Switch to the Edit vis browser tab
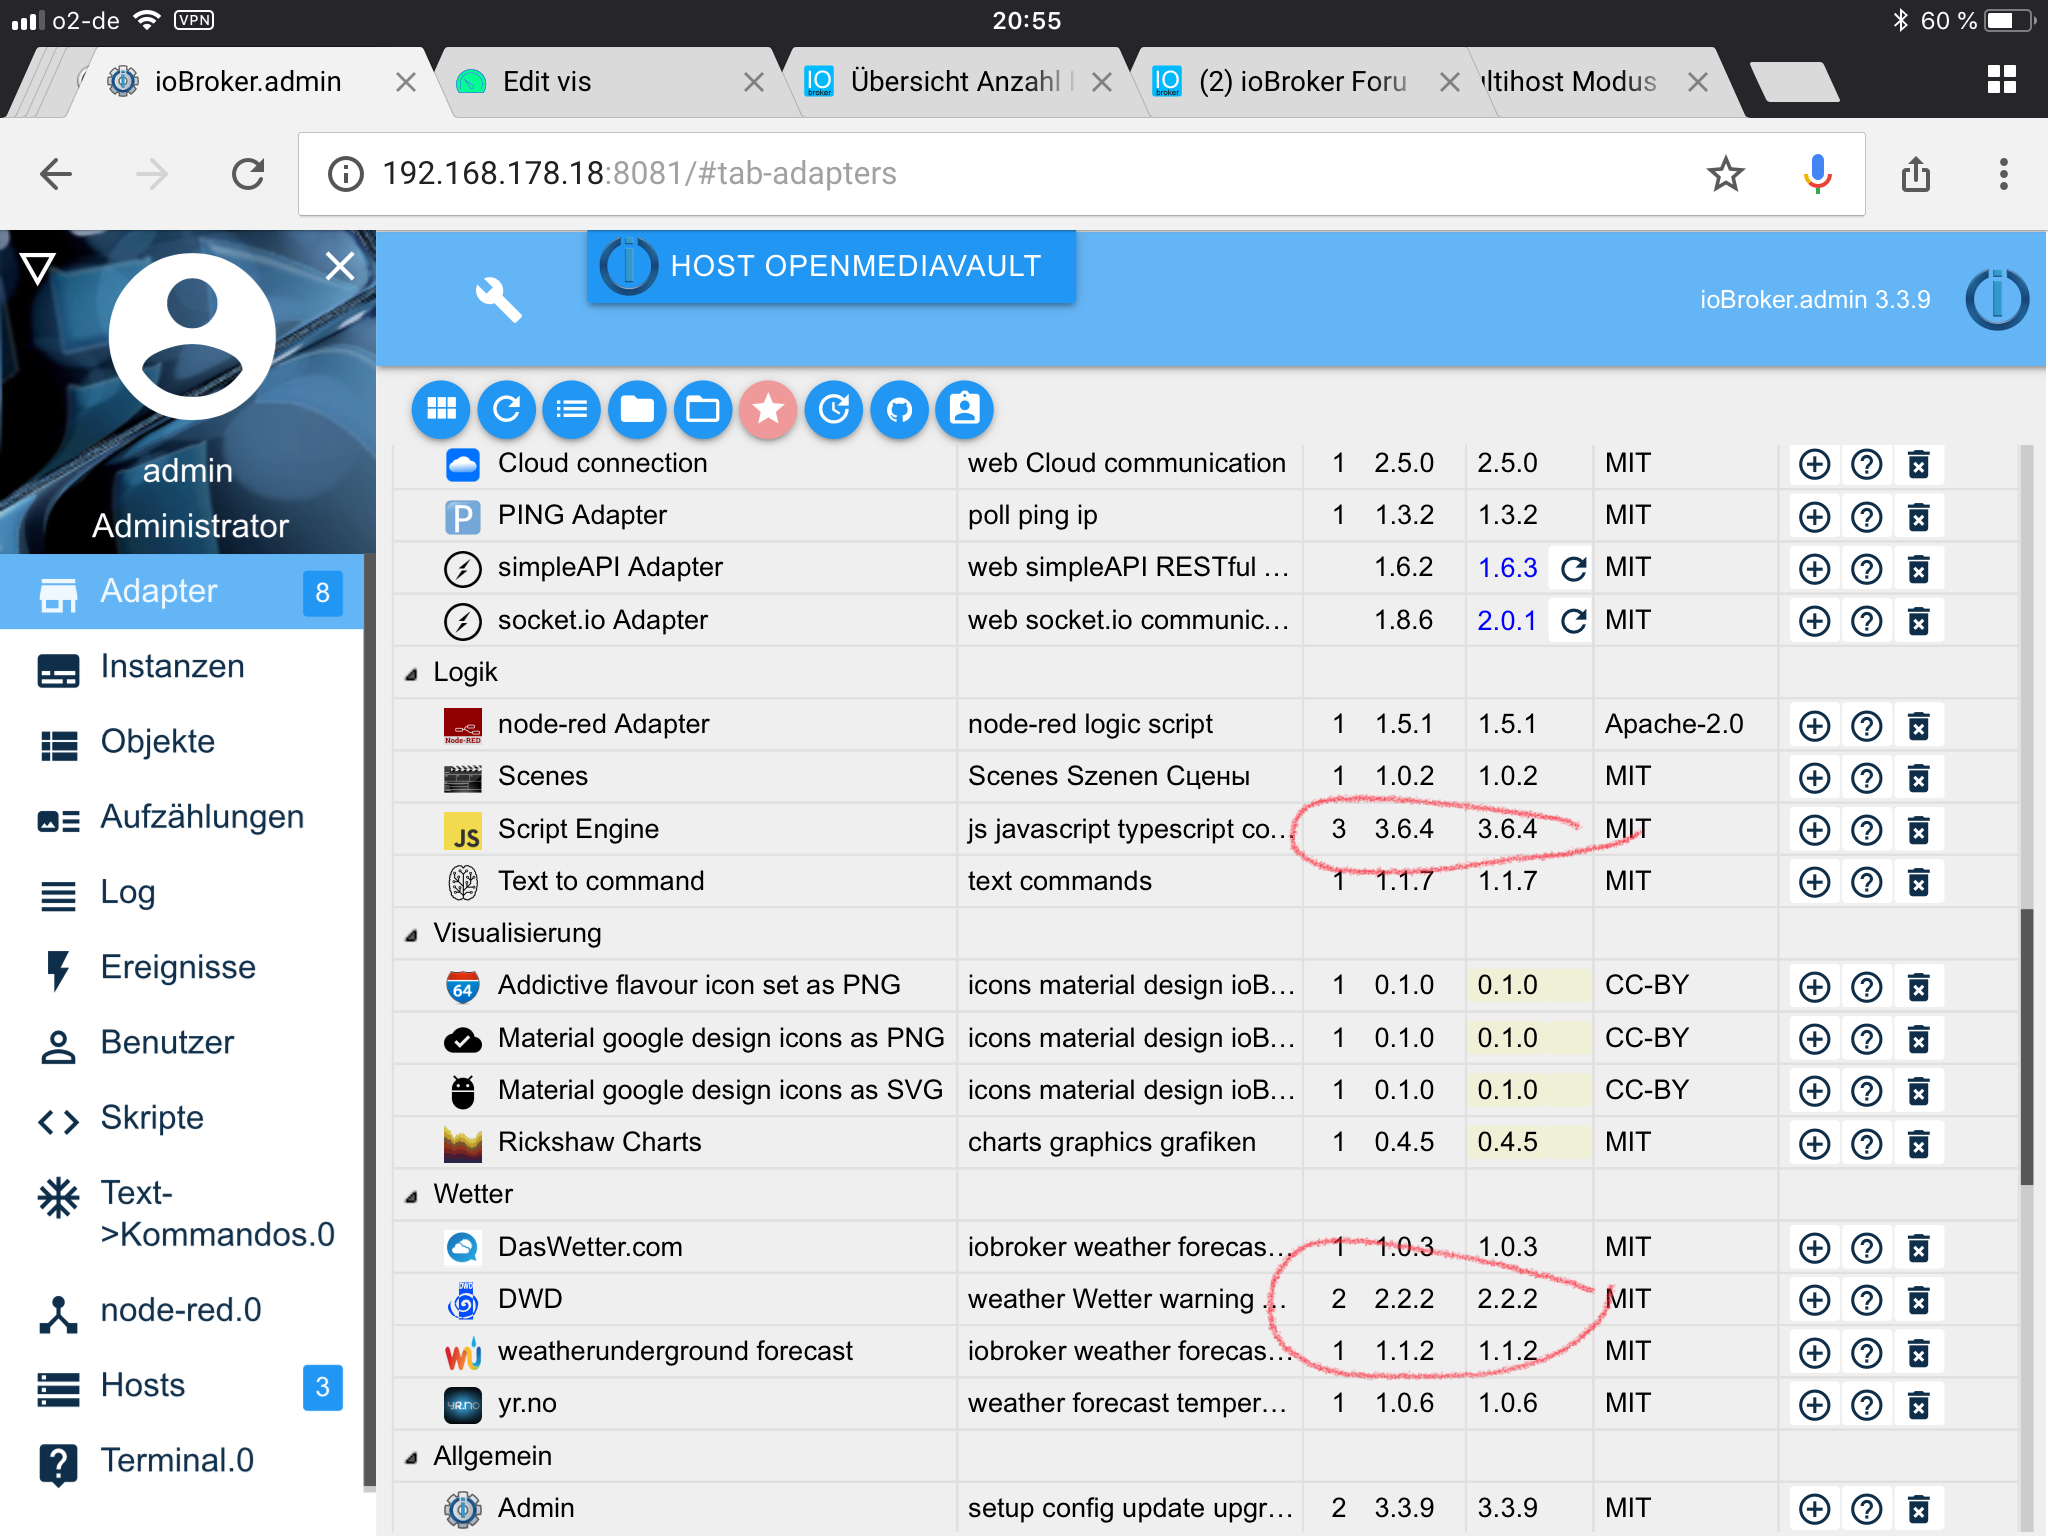 coord(547,82)
